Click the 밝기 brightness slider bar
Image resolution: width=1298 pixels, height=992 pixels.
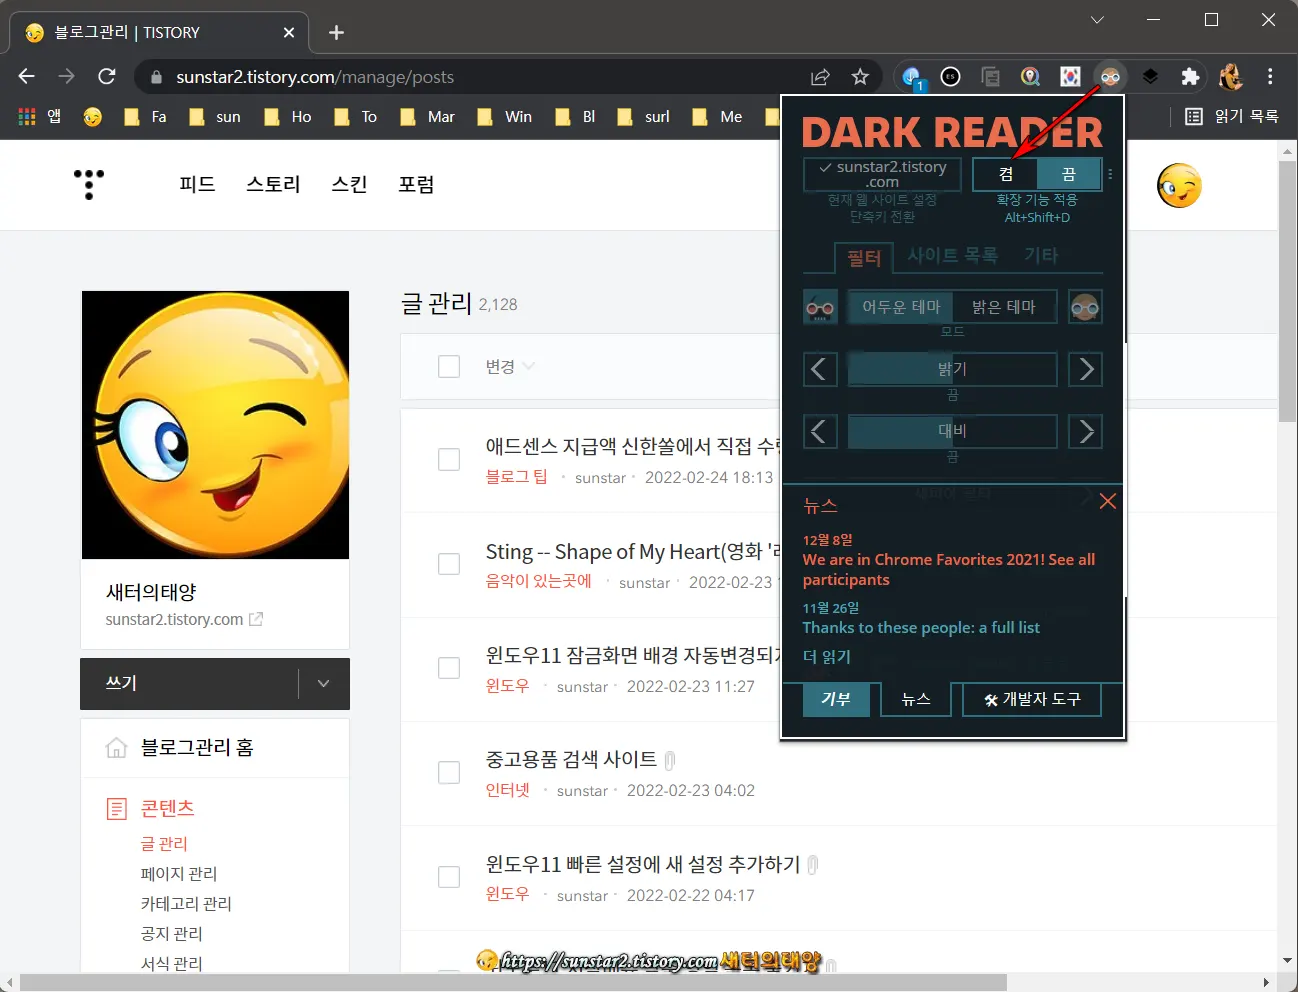tap(952, 370)
